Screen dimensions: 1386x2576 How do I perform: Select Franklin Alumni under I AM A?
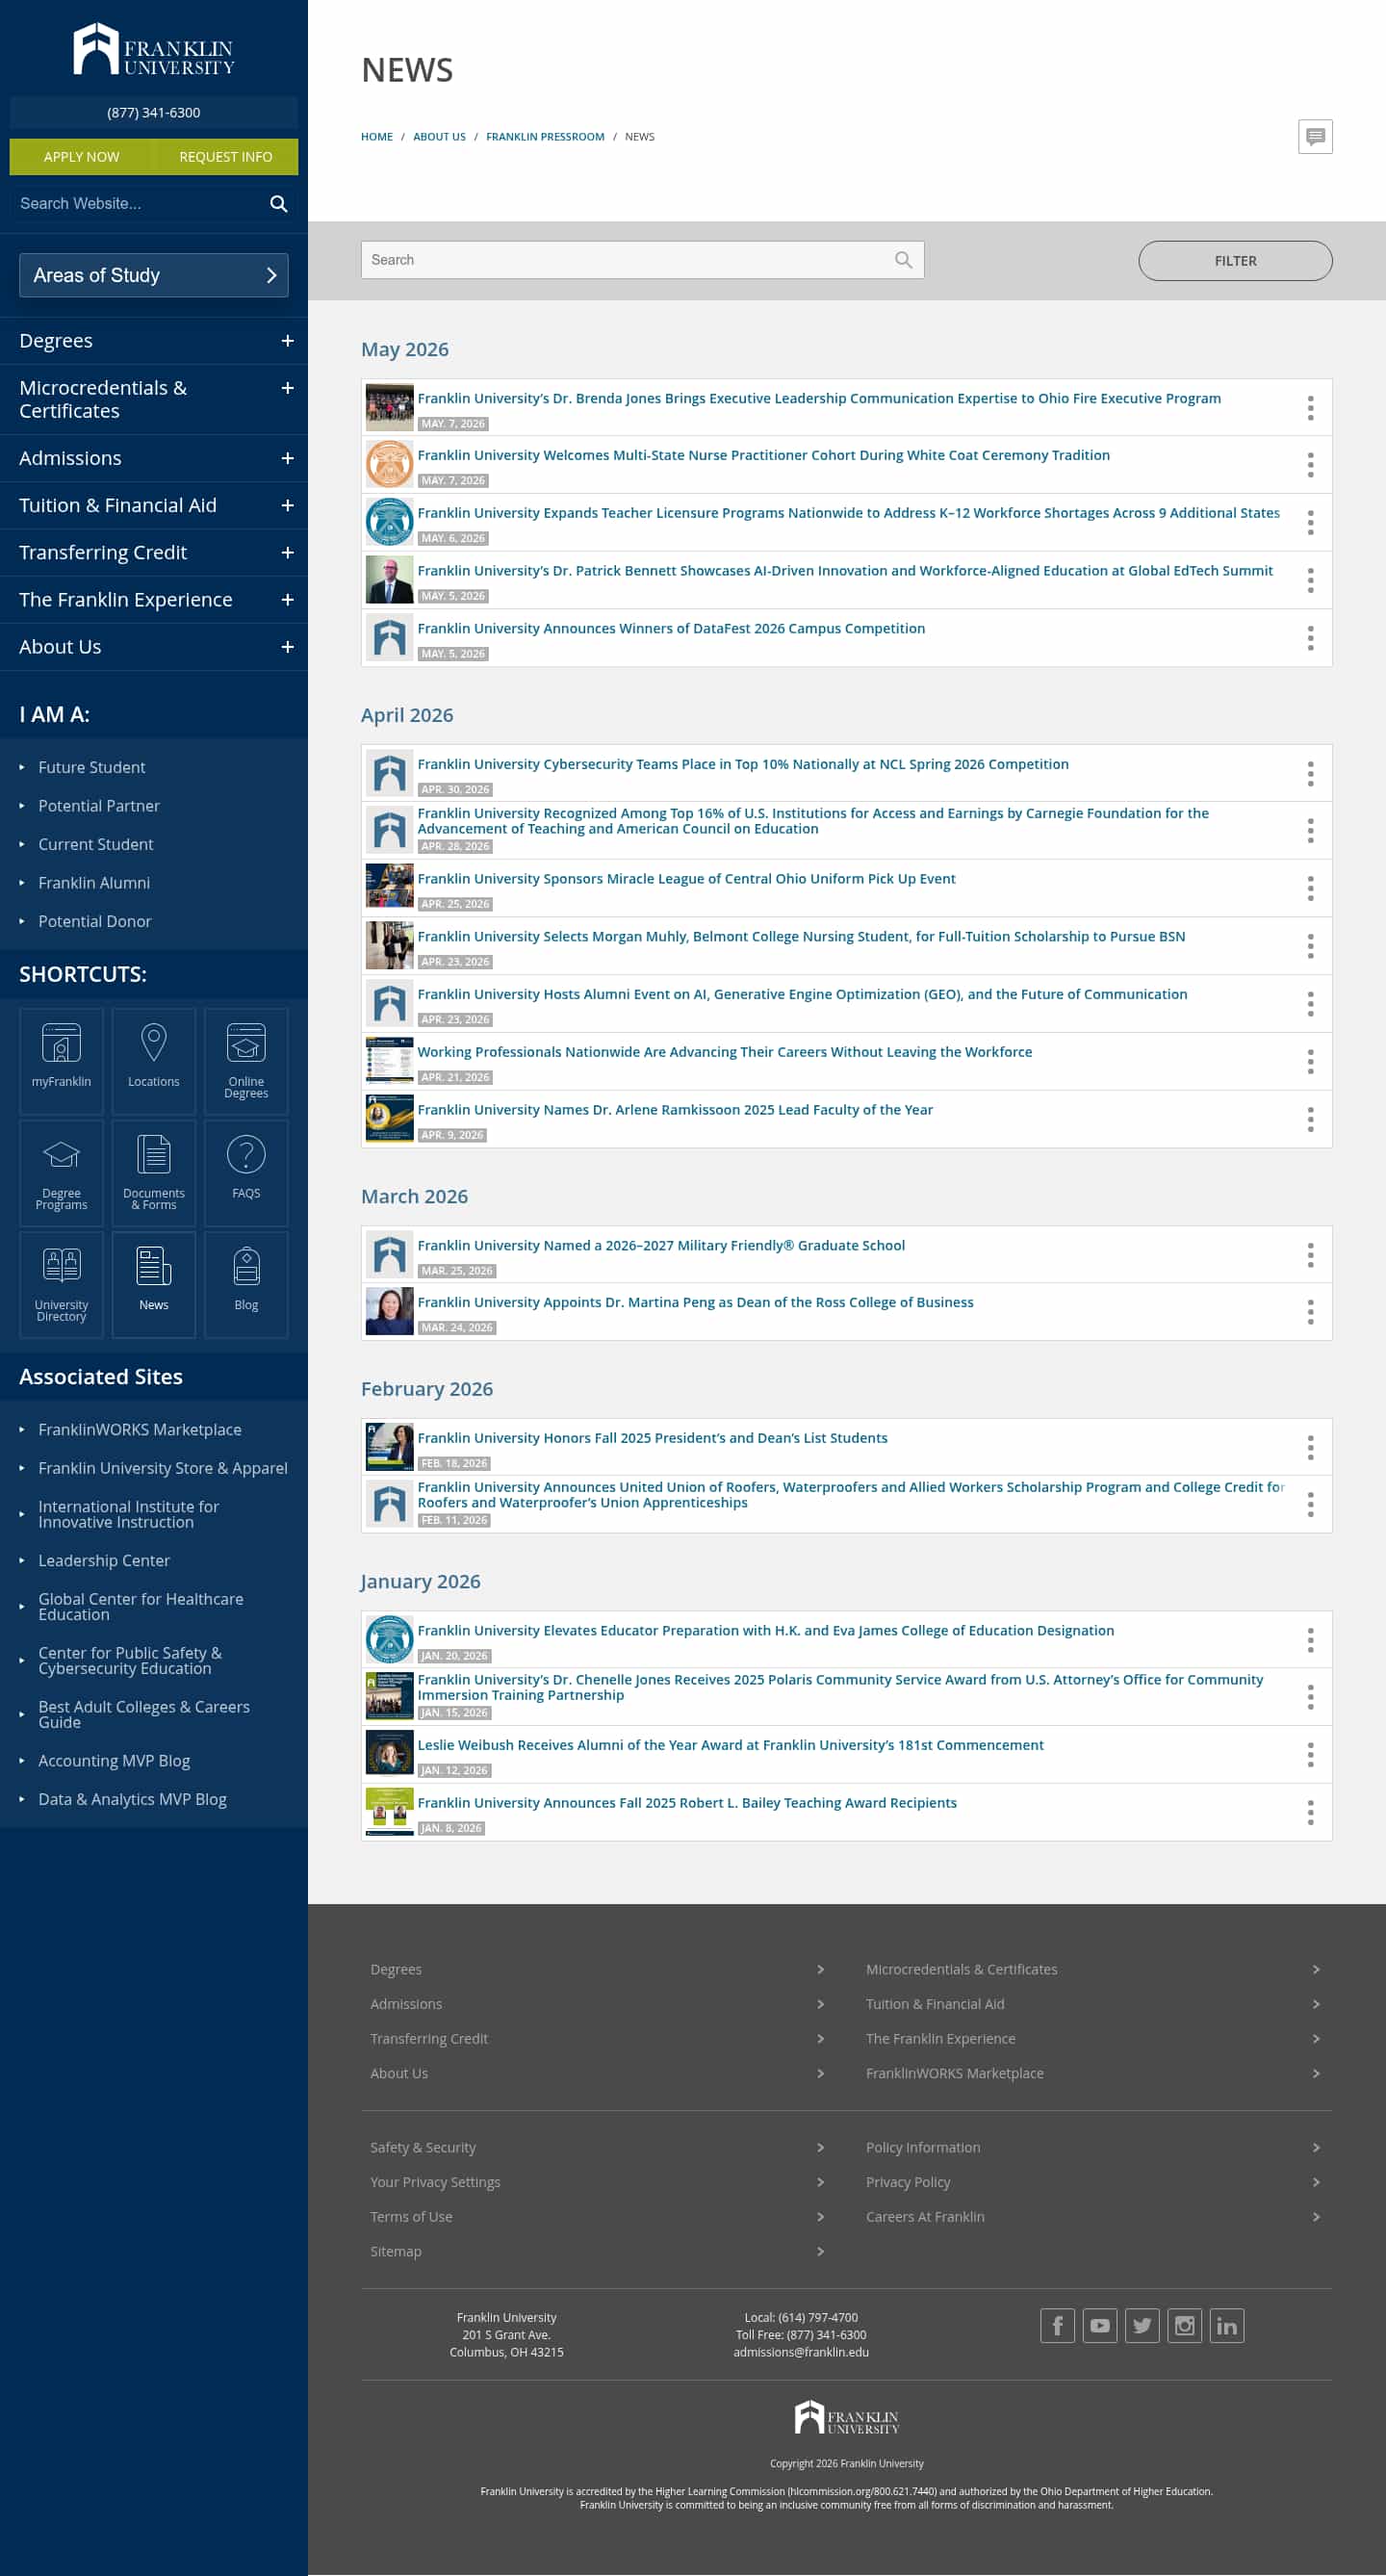(94, 883)
